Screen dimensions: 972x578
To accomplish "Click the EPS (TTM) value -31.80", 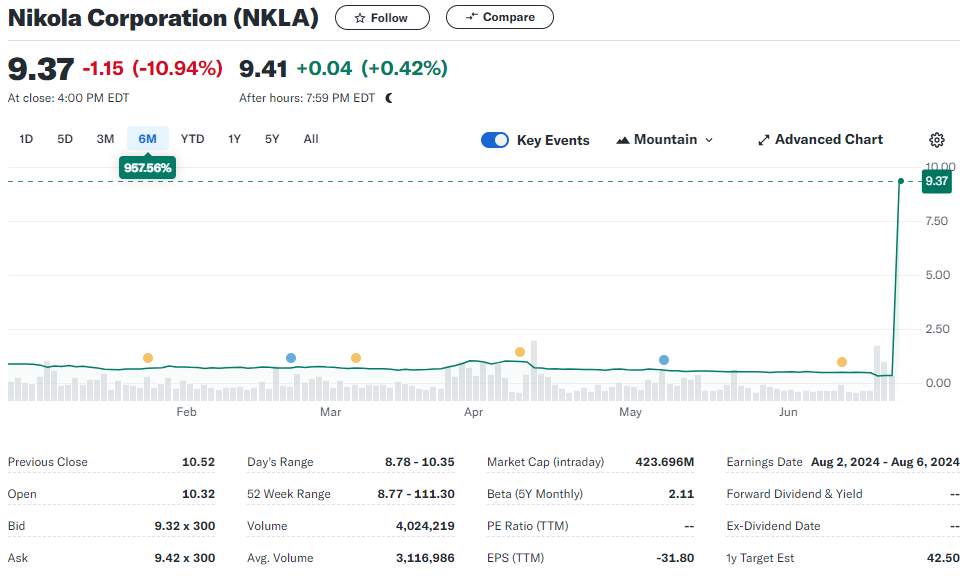I will tap(675, 558).
